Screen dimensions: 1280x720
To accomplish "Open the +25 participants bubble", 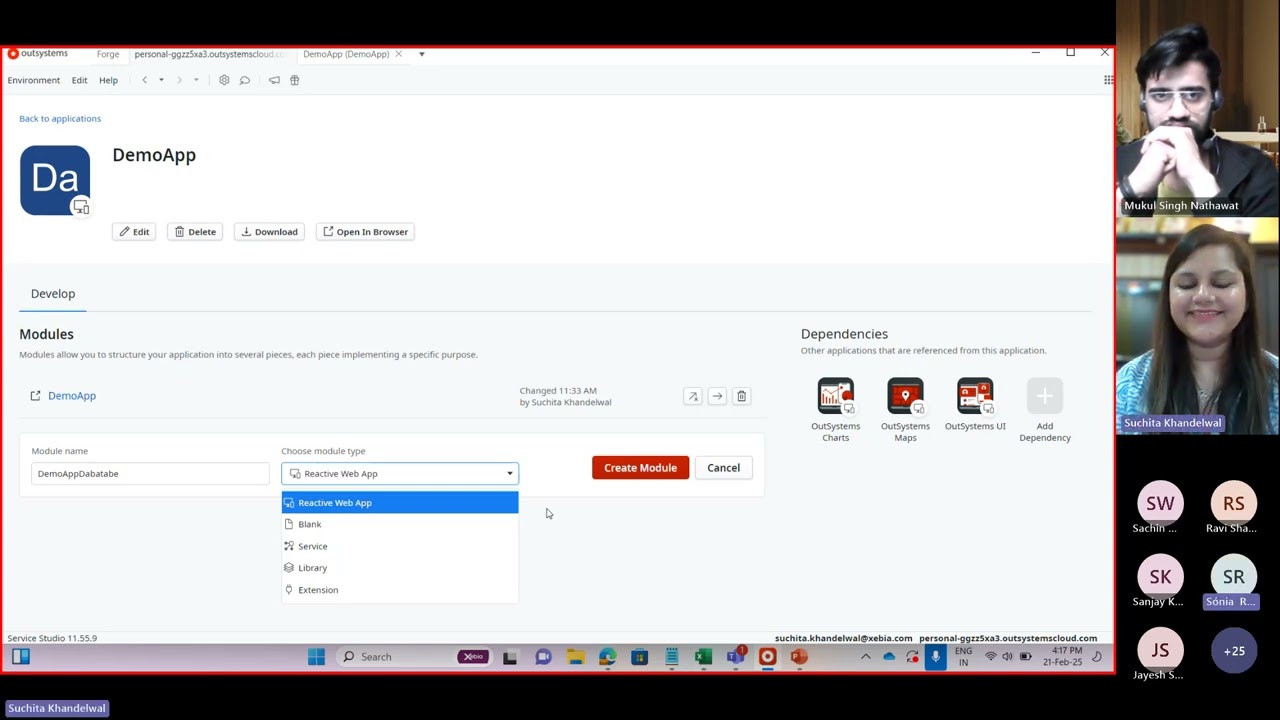I will [1234, 651].
